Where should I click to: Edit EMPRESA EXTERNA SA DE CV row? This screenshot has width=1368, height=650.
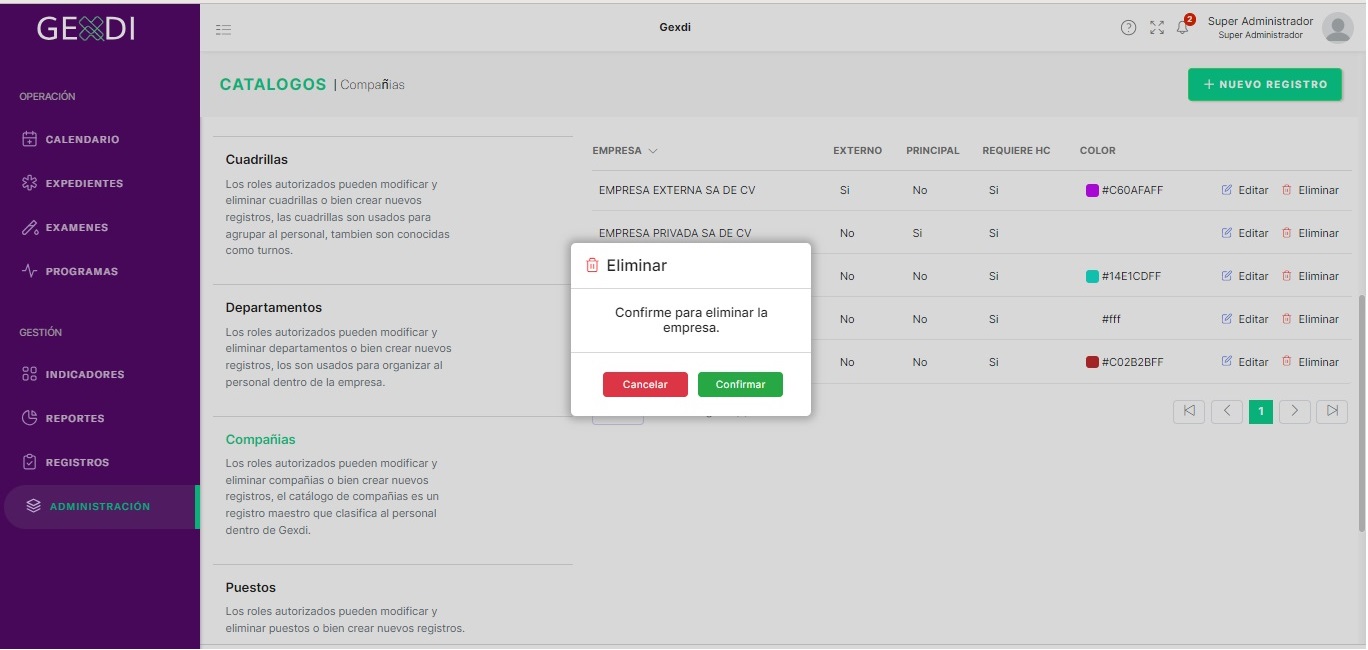tap(1244, 190)
